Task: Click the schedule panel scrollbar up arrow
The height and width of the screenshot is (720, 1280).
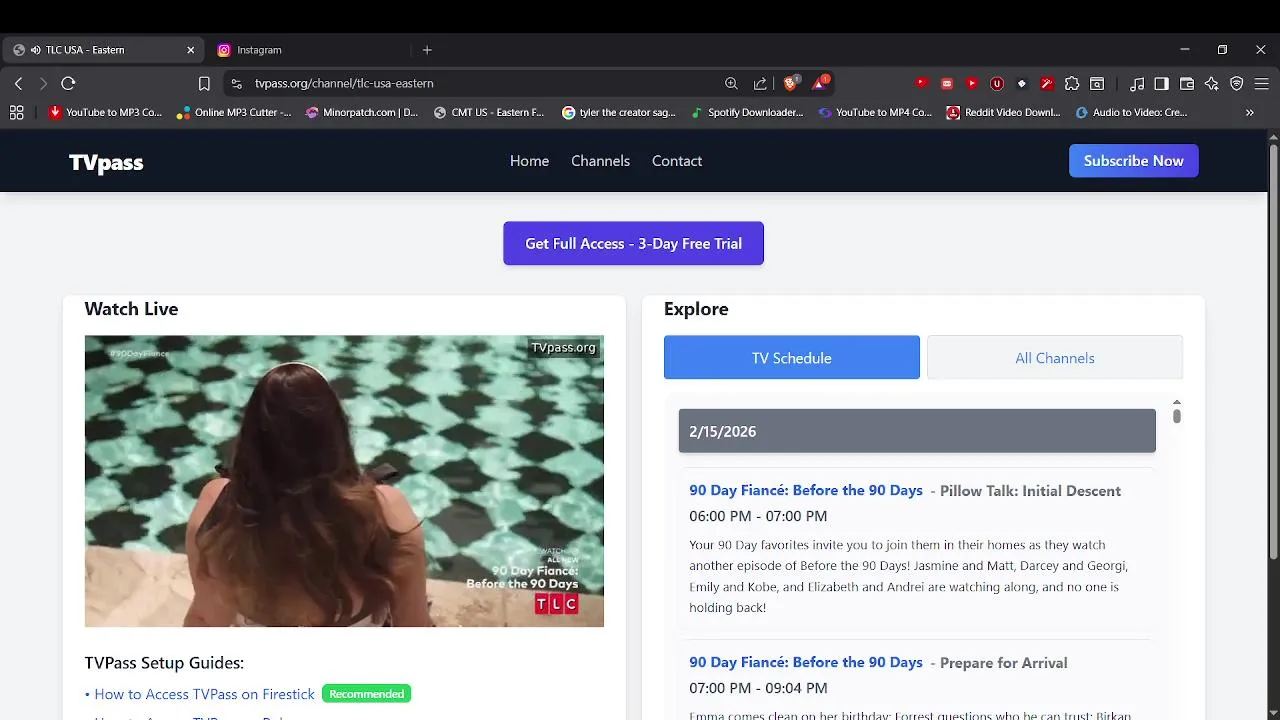Action: tap(1177, 402)
